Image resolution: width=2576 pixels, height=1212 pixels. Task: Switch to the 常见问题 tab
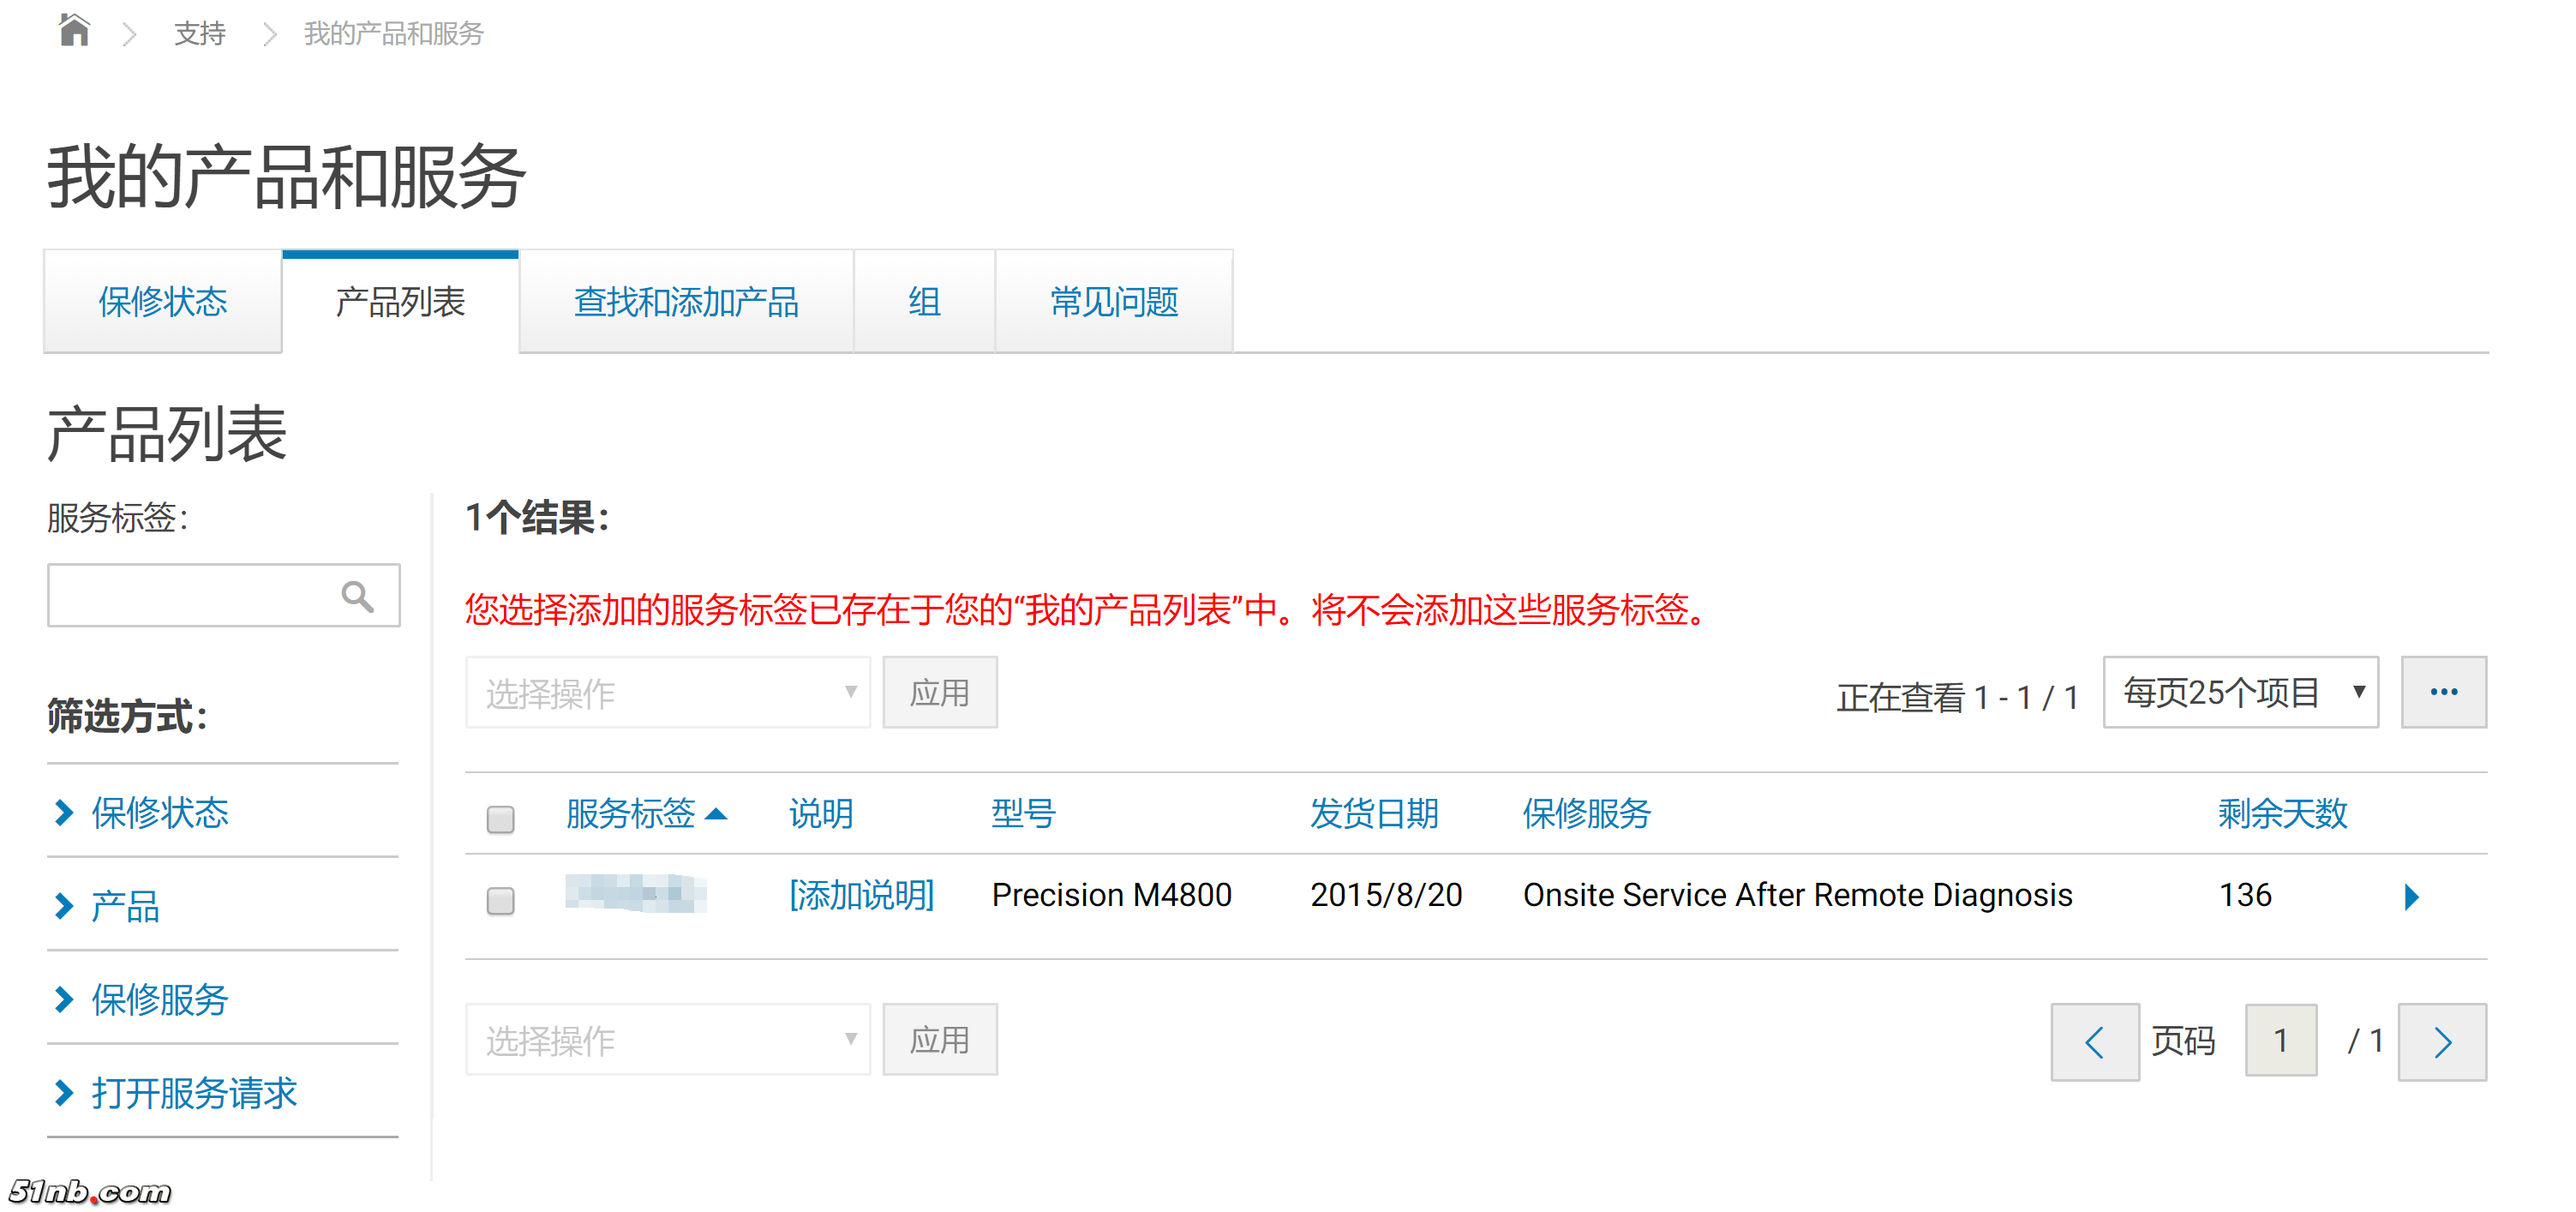pos(1113,302)
